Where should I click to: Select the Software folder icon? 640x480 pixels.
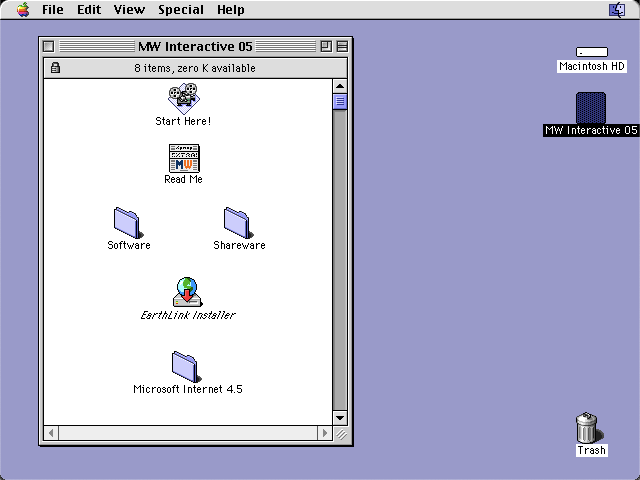pos(129,223)
